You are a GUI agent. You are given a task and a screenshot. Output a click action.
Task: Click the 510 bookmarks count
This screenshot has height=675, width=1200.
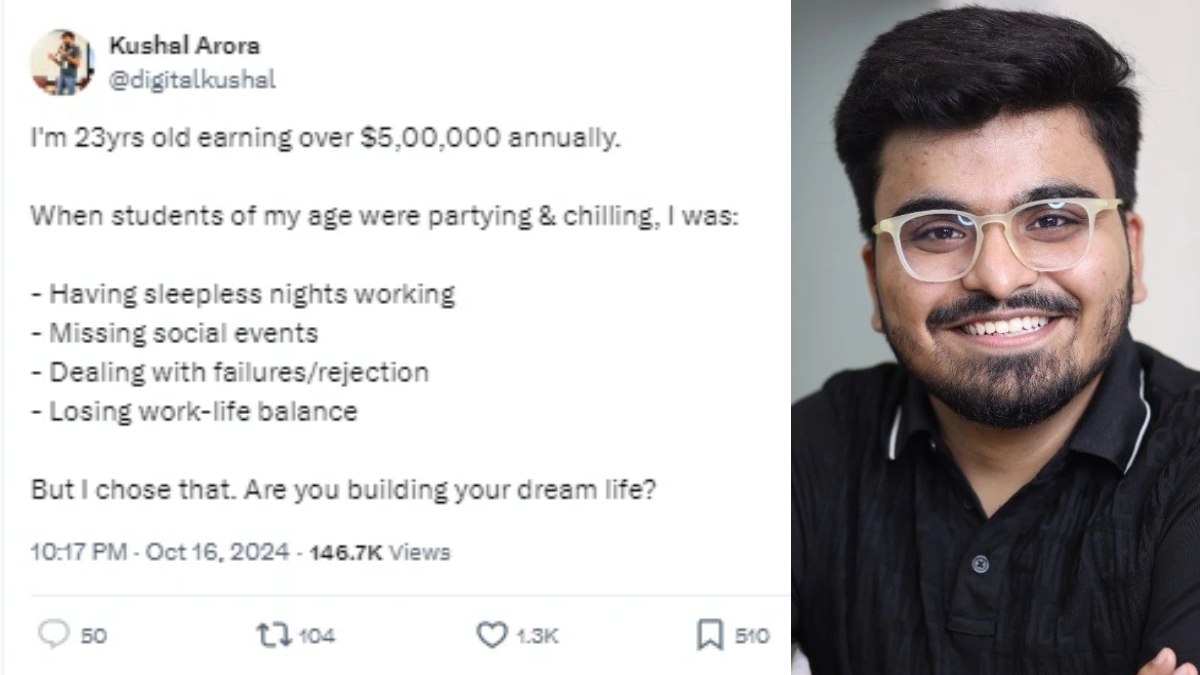[x=751, y=636]
